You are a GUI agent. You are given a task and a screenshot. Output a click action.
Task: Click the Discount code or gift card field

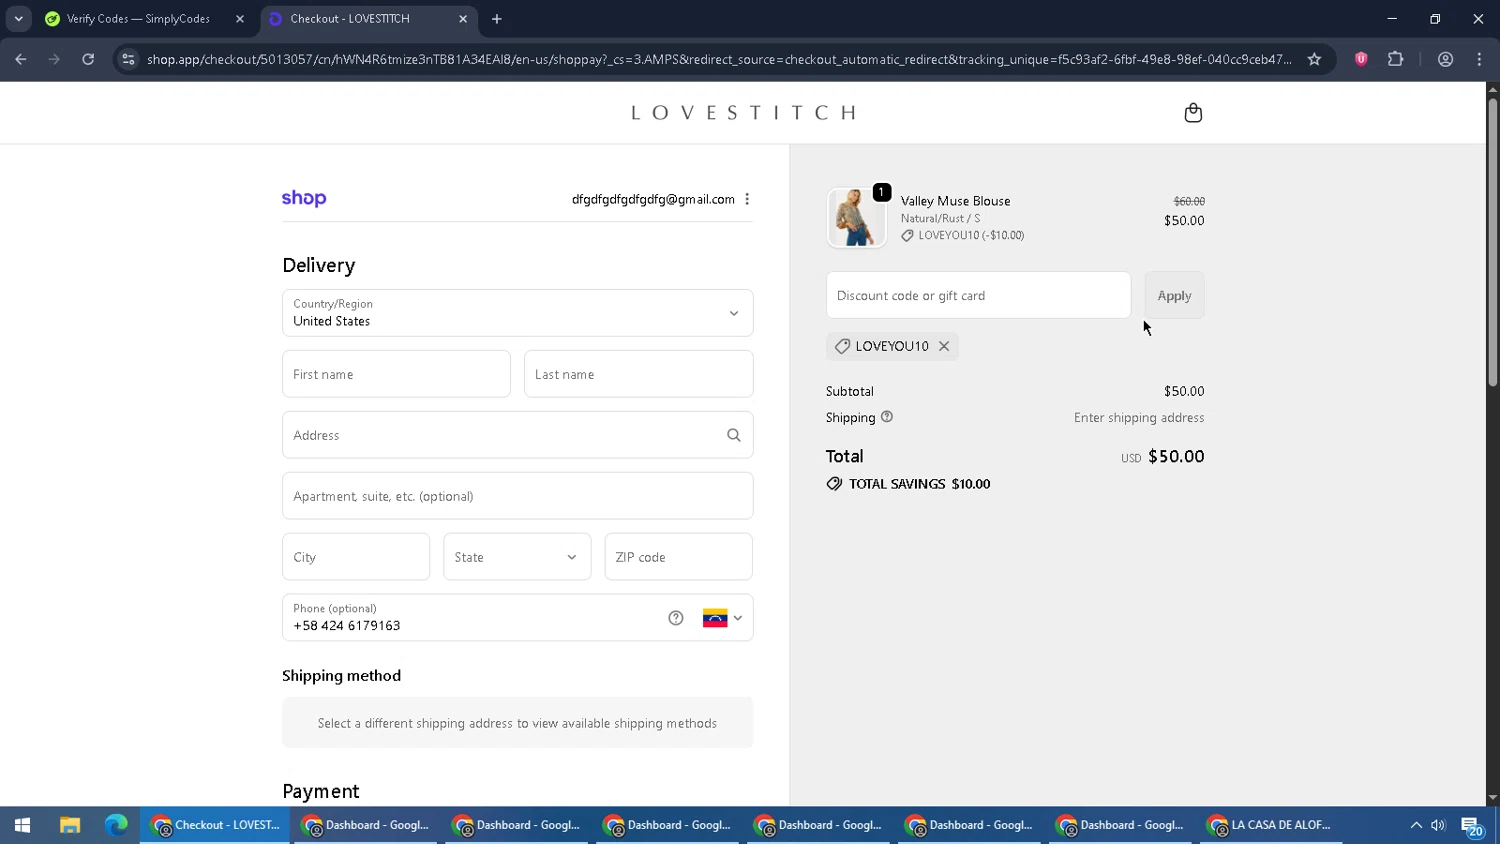tap(978, 295)
